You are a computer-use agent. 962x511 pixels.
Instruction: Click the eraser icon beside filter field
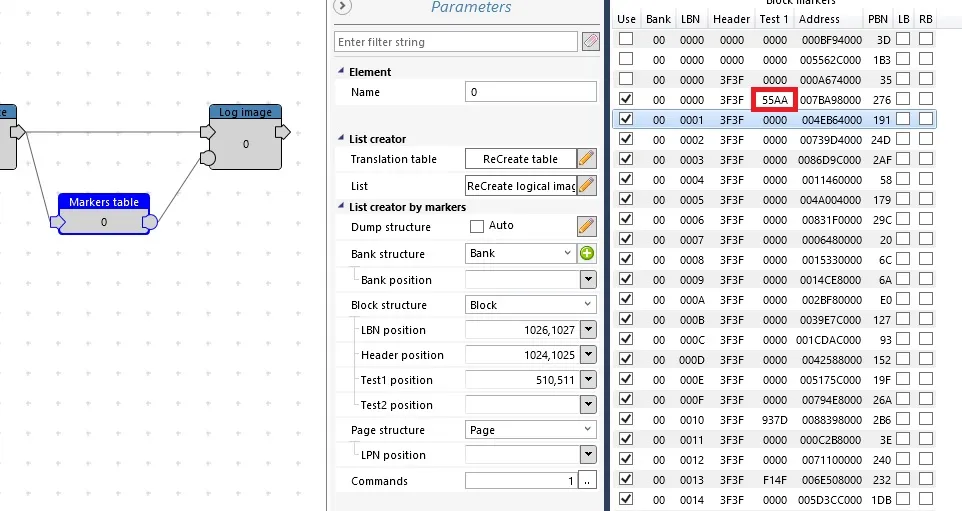(x=590, y=42)
